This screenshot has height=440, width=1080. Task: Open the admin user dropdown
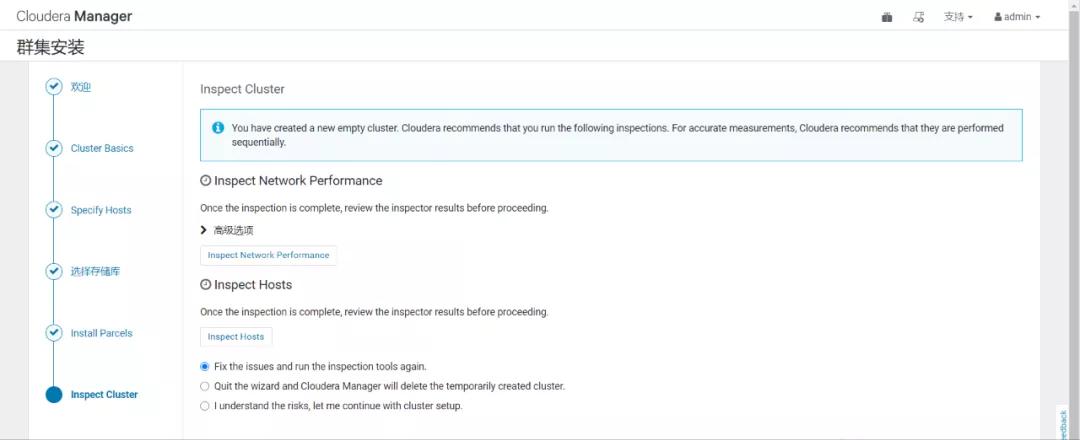pyautogui.click(x=1016, y=17)
